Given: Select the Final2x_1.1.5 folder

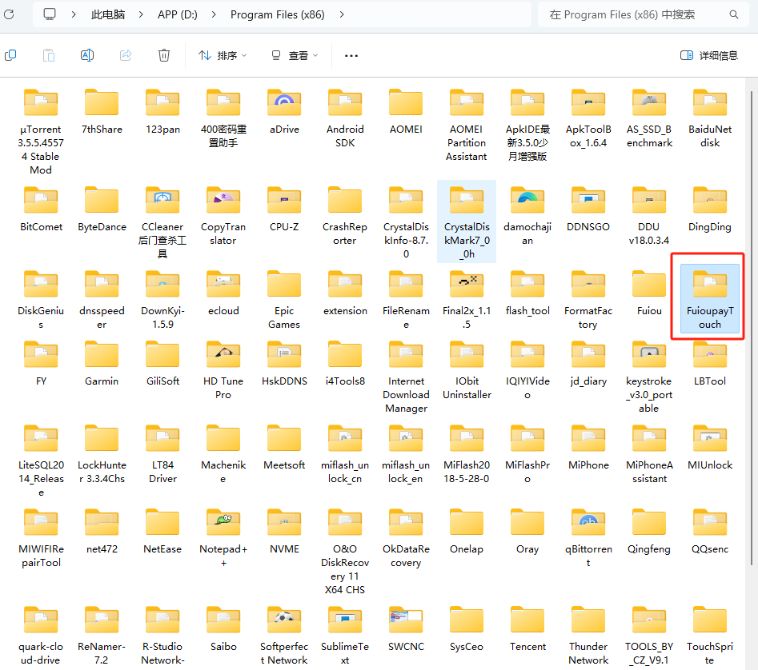Looking at the screenshot, I should click(466, 299).
